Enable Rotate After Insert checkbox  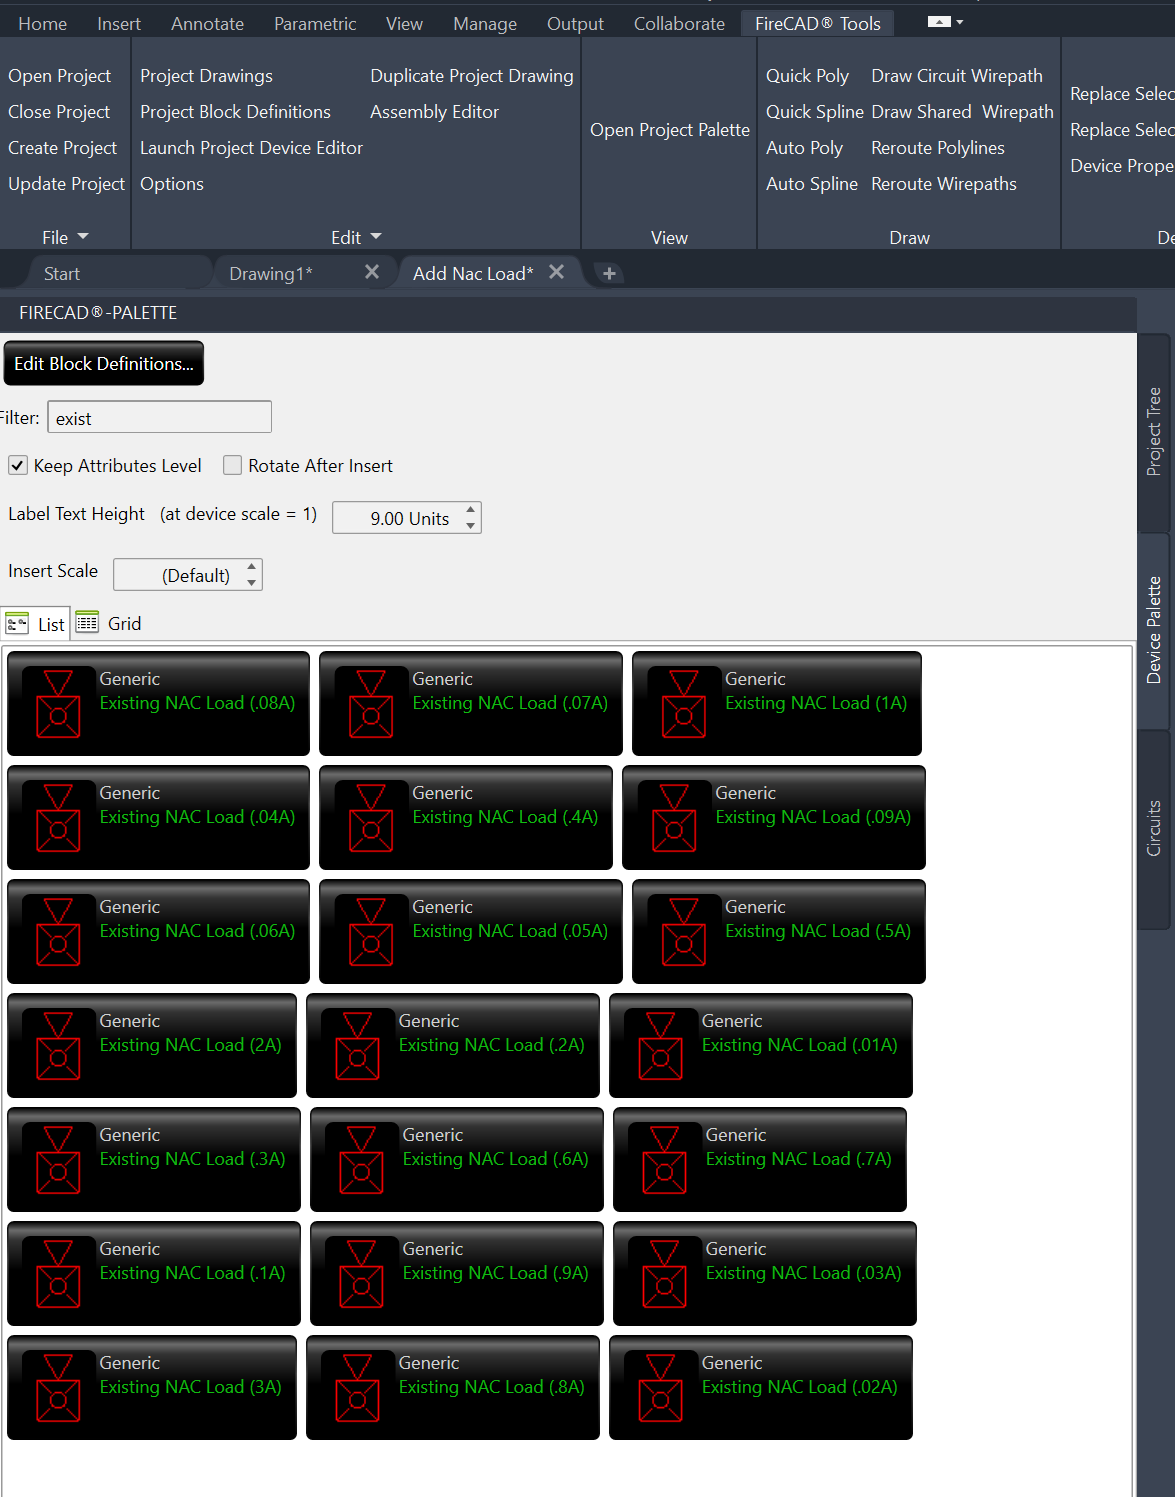click(232, 465)
